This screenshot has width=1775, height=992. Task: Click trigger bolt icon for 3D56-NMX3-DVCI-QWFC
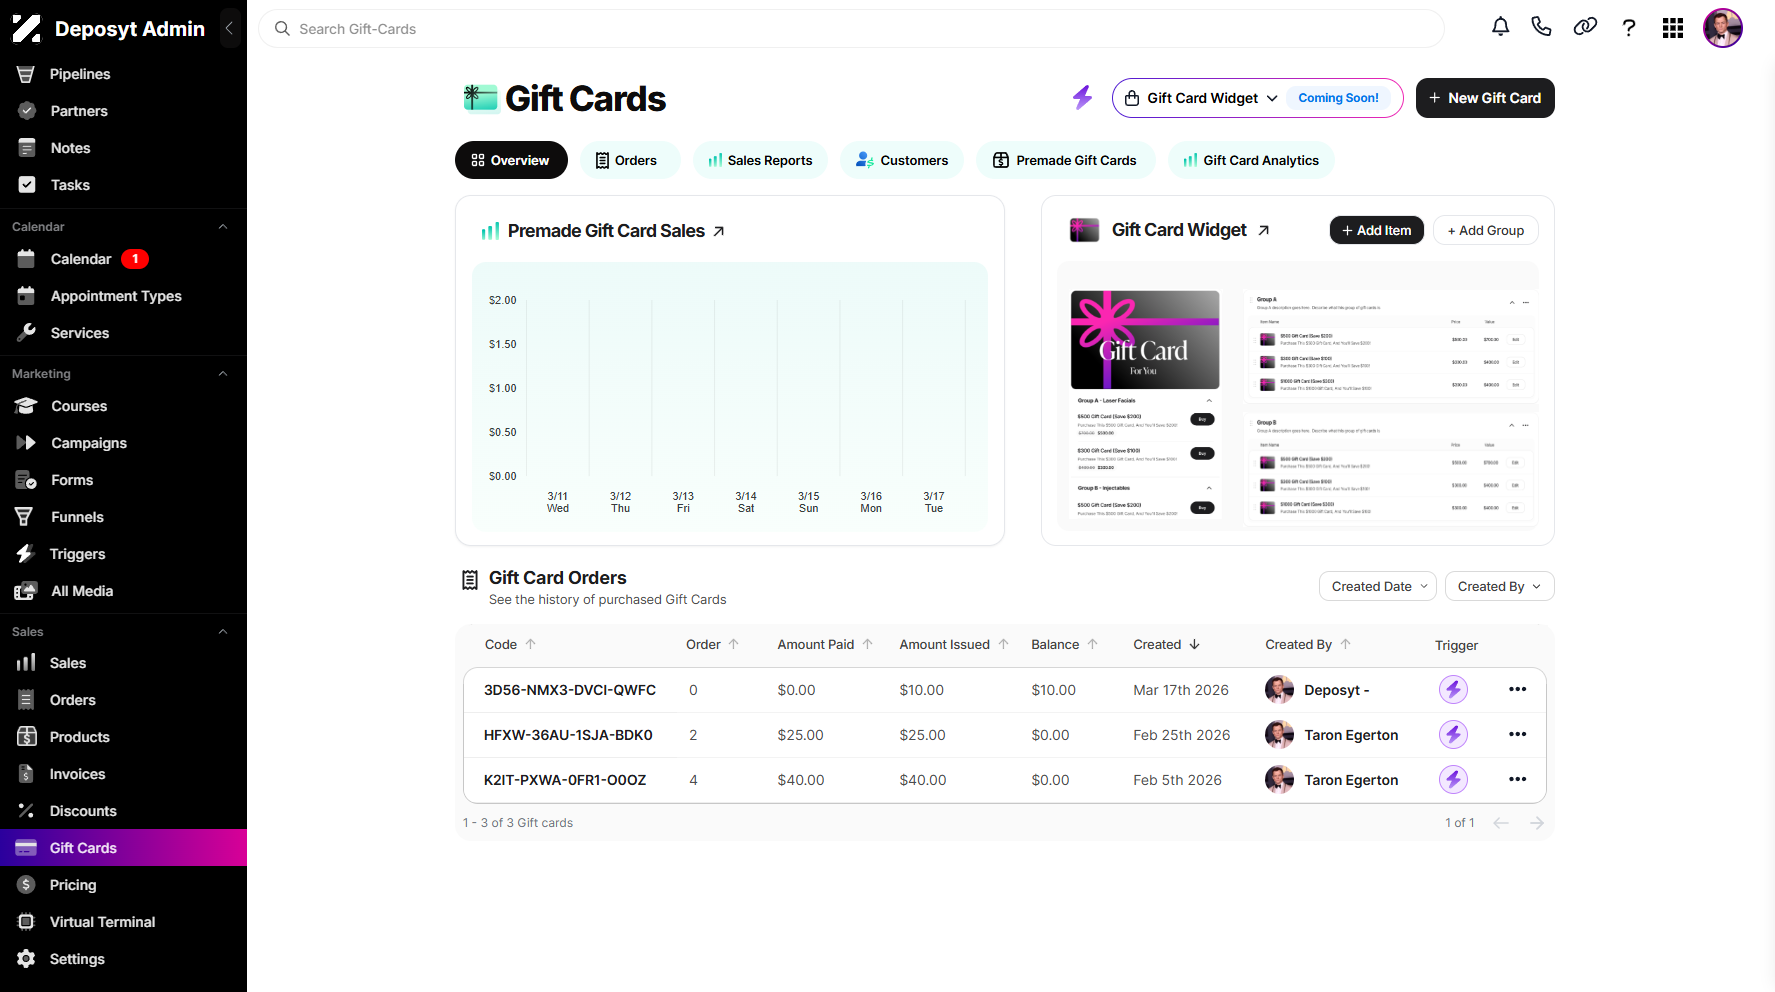point(1453,689)
